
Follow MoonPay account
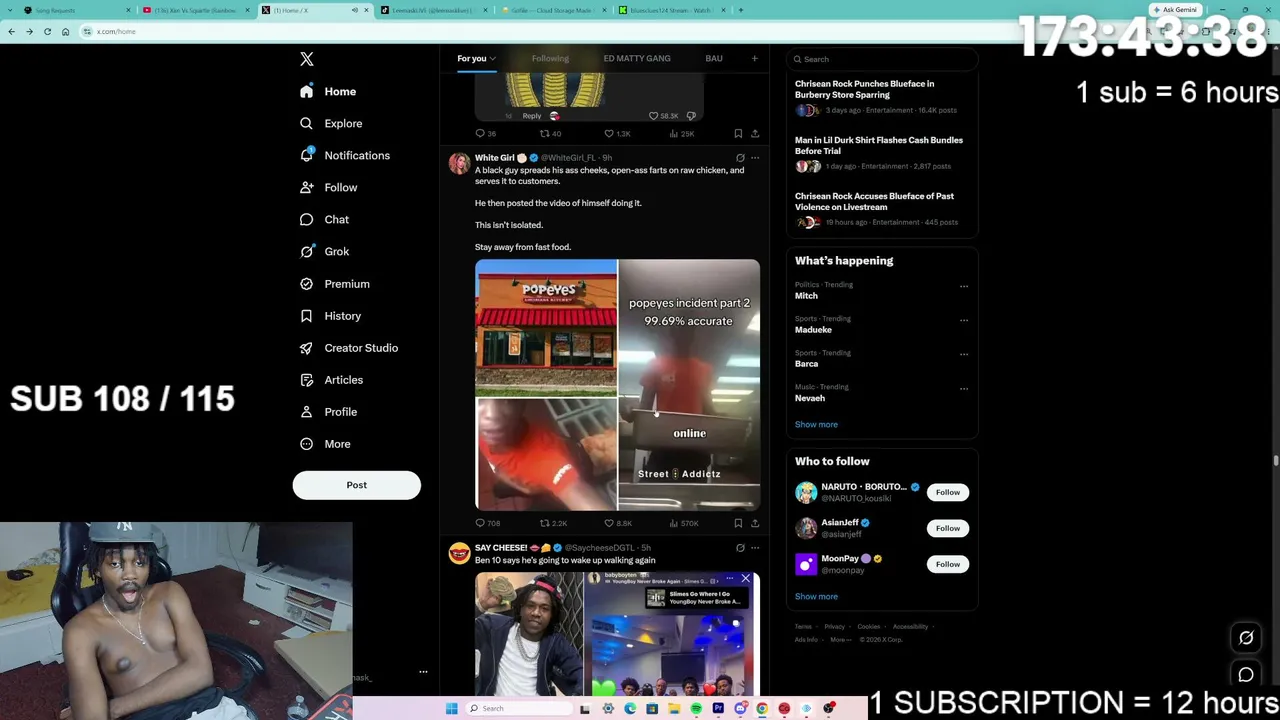[x=948, y=564]
